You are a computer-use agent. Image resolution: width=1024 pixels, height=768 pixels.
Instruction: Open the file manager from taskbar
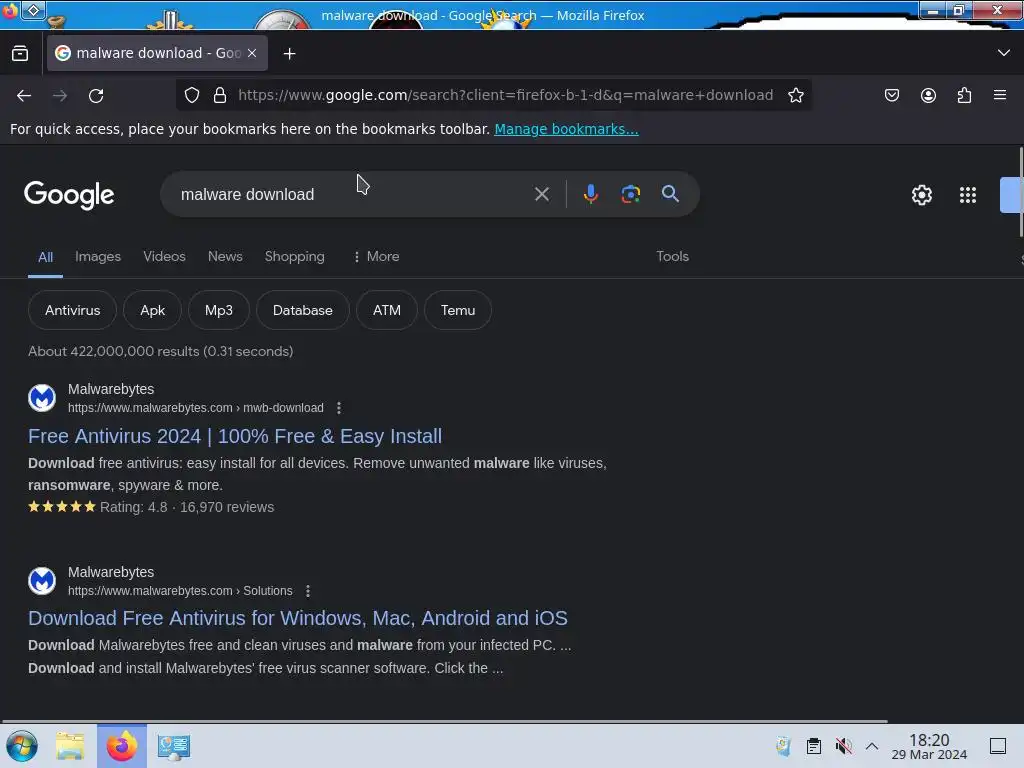(70, 746)
